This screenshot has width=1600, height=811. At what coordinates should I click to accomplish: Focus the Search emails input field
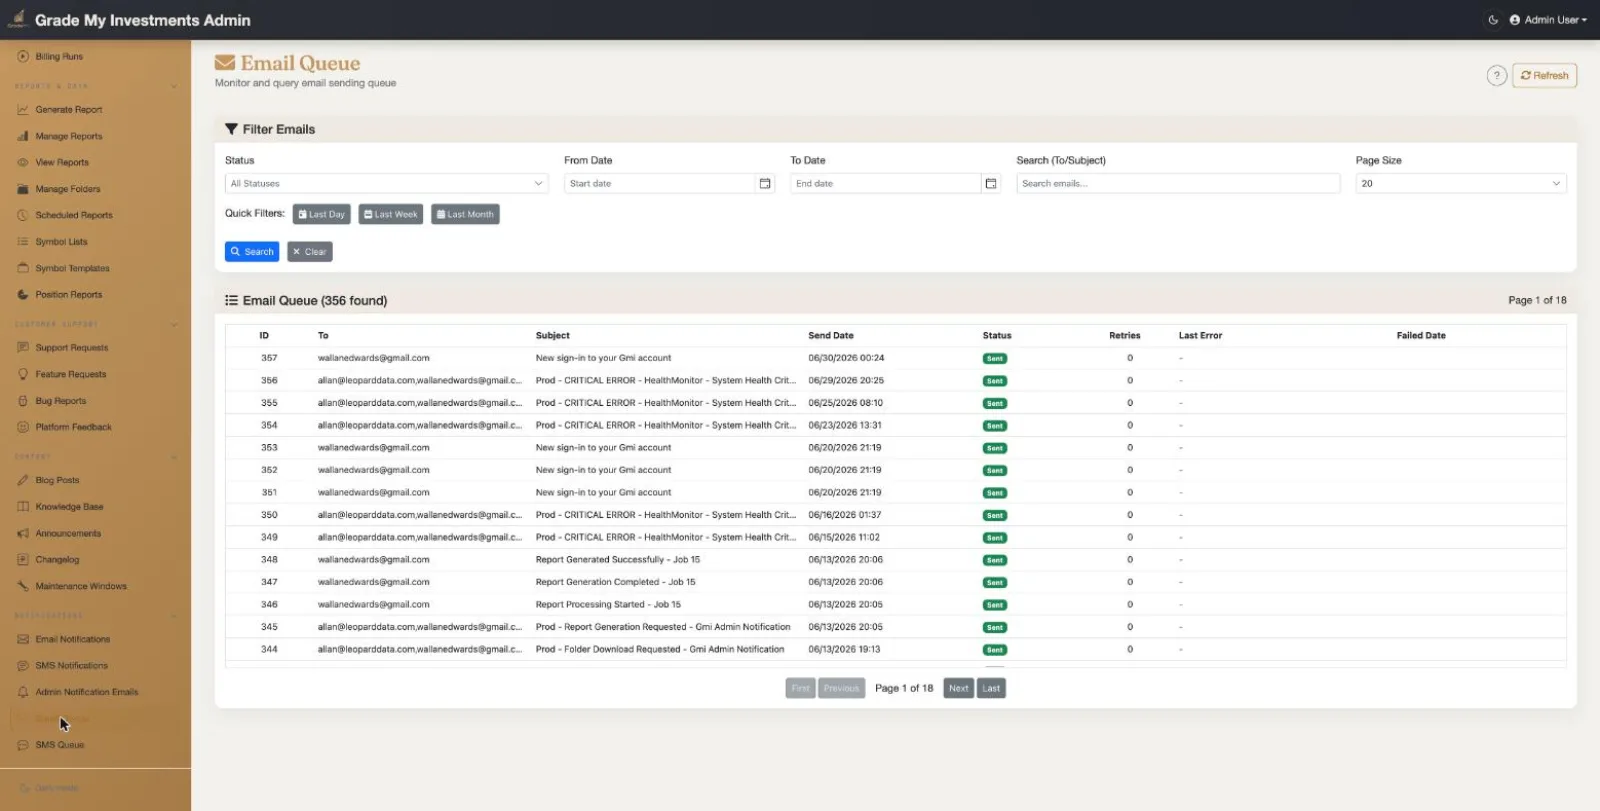point(1178,184)
